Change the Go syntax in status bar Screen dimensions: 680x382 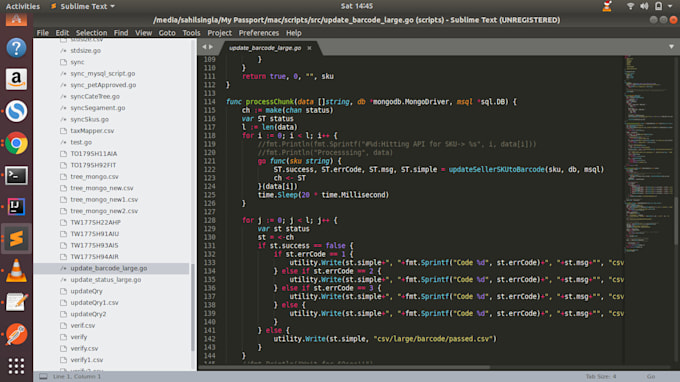coord(651,376)
